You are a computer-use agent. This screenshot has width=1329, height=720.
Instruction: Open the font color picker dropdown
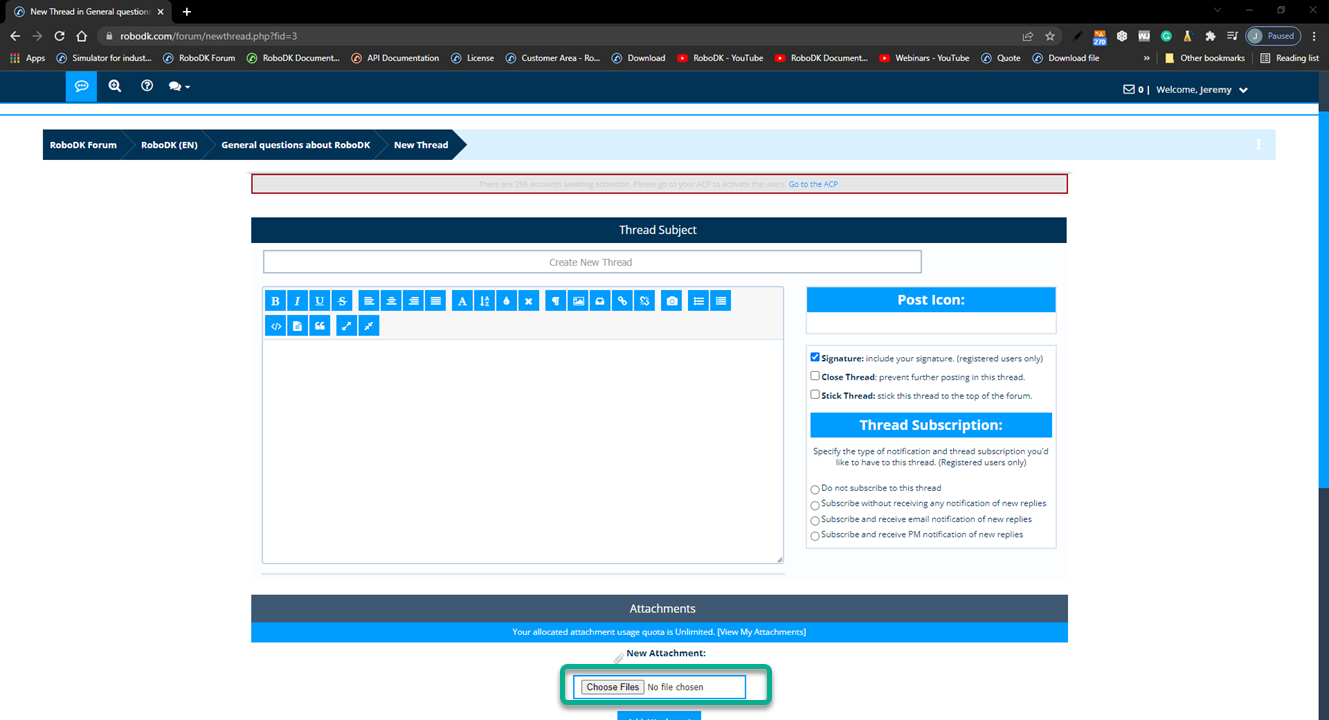pyautogui.click(x=506, y=301)
